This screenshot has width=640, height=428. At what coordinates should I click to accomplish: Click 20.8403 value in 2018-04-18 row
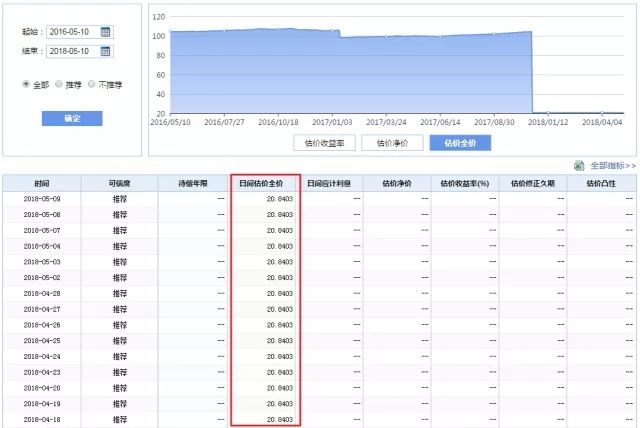click(280, 419)
